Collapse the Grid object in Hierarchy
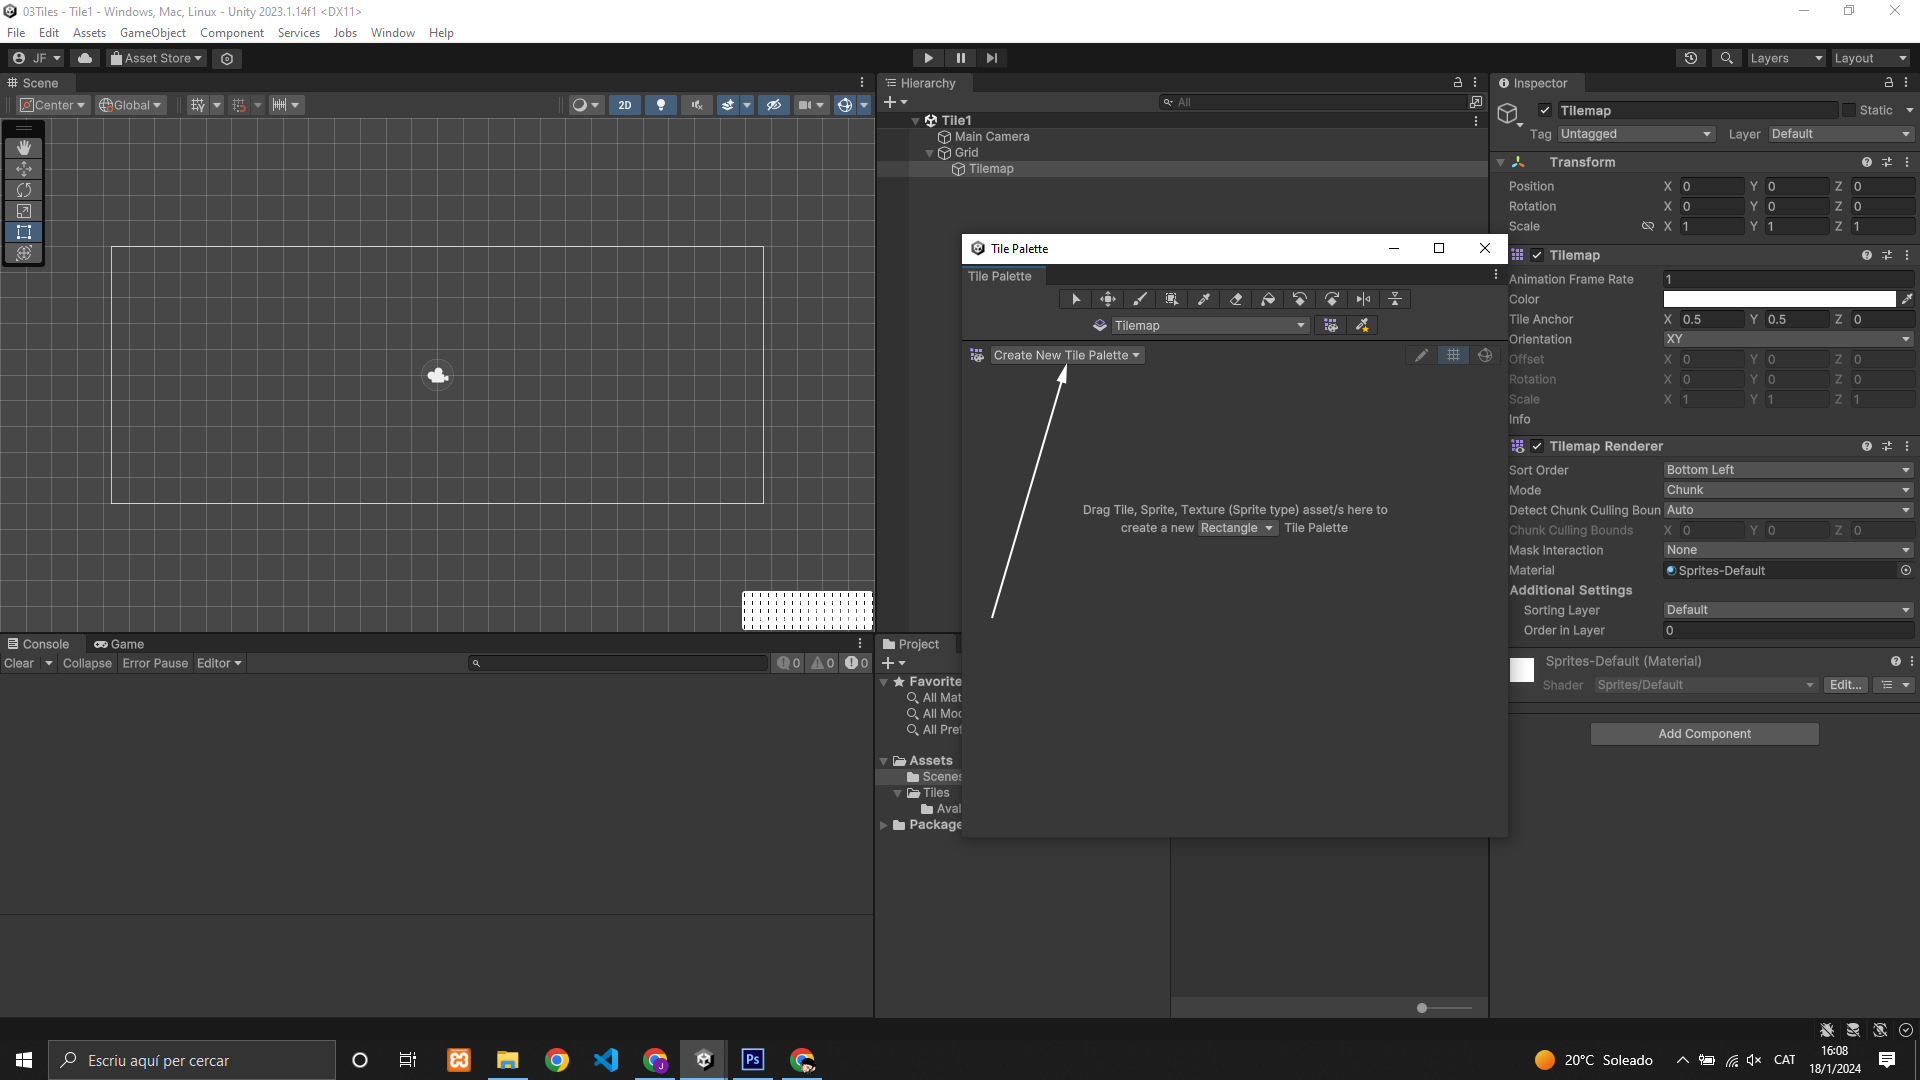This screenshot has width=1920, height=1080. coord(929,153)
